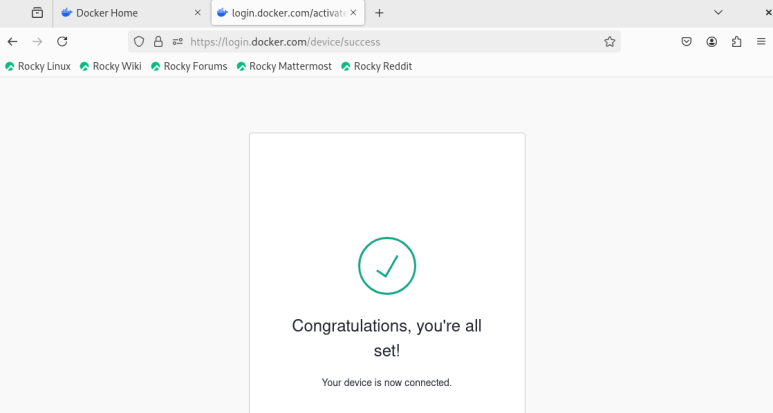Switch to the Docker Home tab
773x413 pixels.
point(131,13)
